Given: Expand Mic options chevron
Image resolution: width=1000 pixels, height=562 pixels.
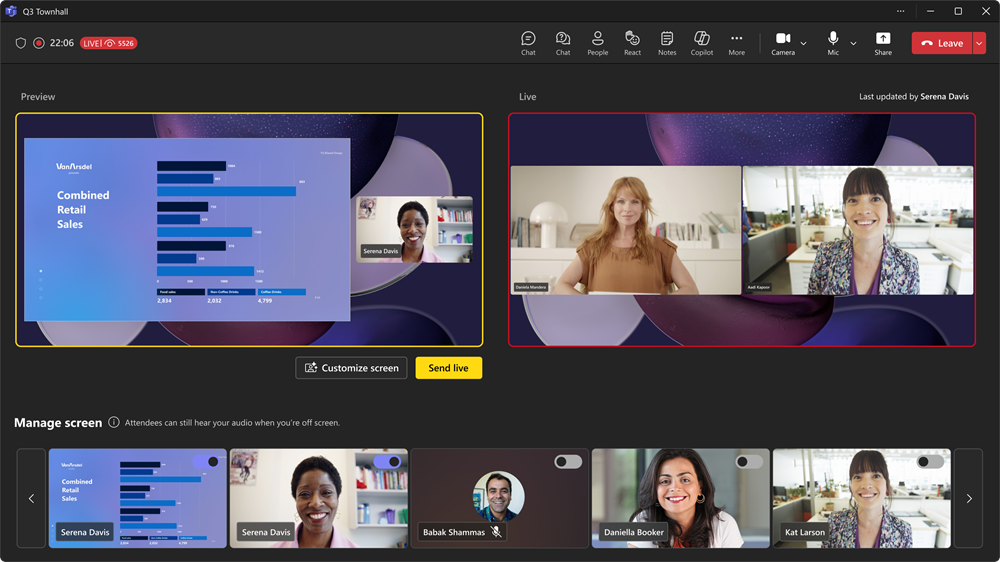Looking at the screenshot, I should [x=853, y=43].
